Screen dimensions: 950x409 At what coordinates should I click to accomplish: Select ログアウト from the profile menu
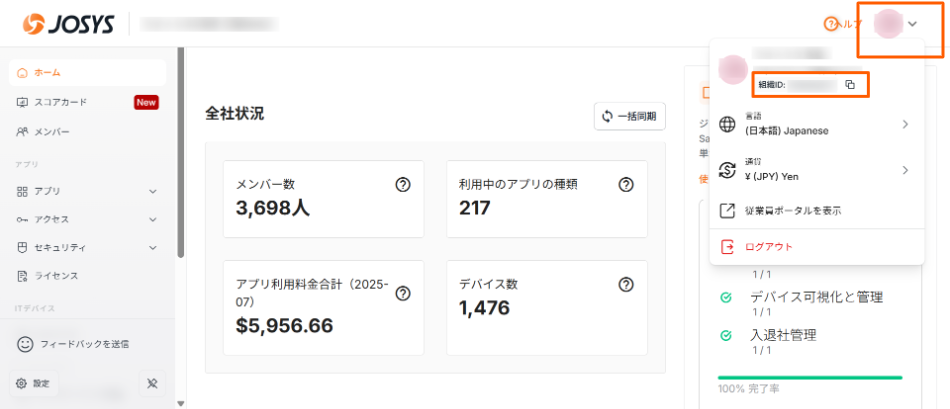pyautogui.click(x=770, y=247)
